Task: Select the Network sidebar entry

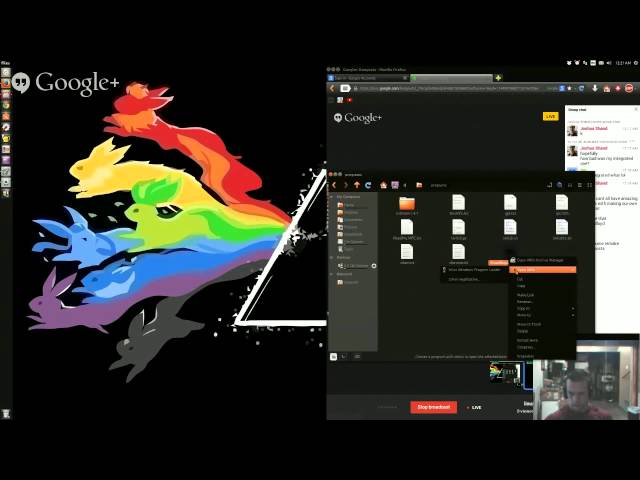Action: [349, 282]
